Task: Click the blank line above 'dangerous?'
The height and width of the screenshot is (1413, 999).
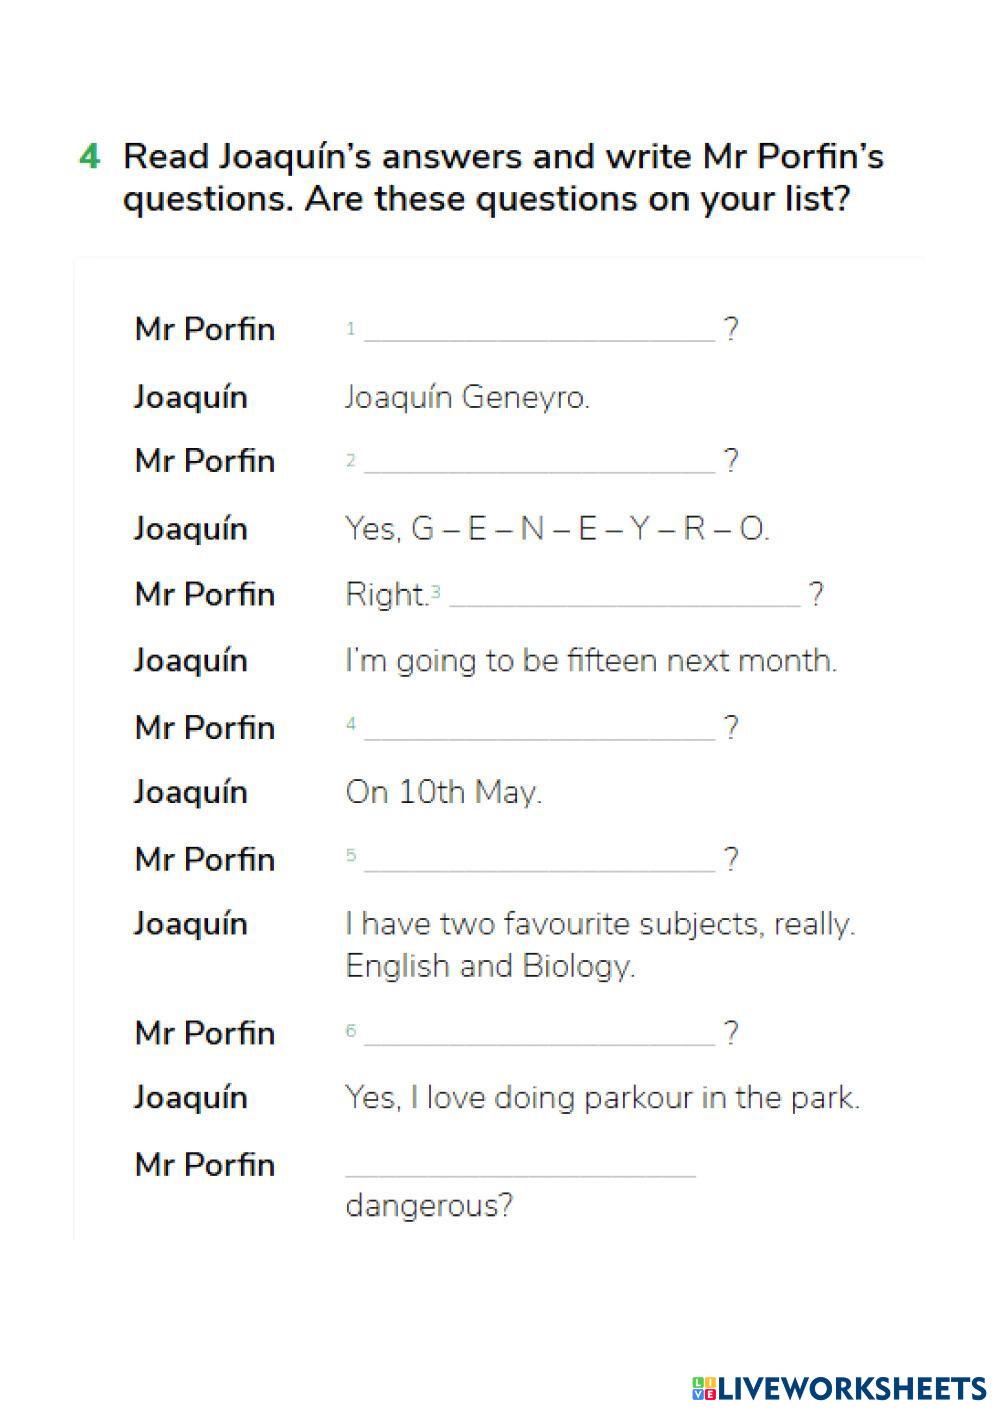Action: pos(520,1164)
